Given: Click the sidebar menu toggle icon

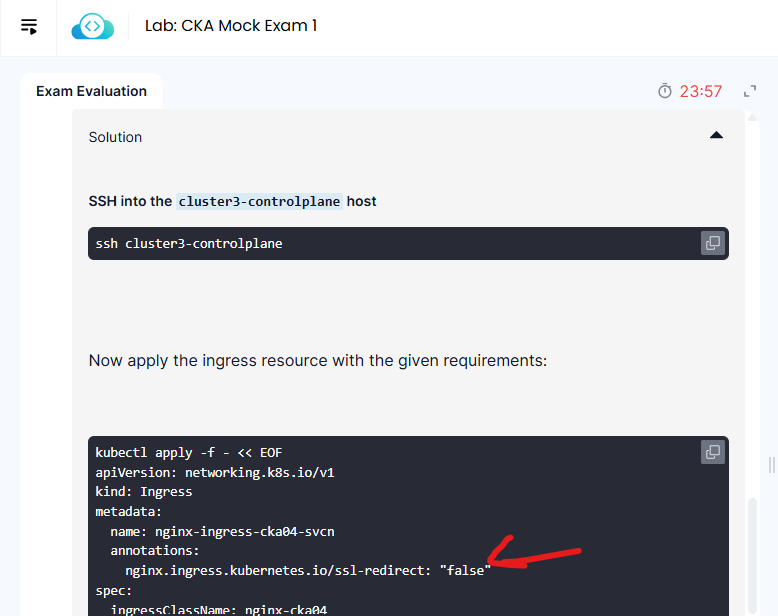Looking at the screenshot, I should (29, 27).
